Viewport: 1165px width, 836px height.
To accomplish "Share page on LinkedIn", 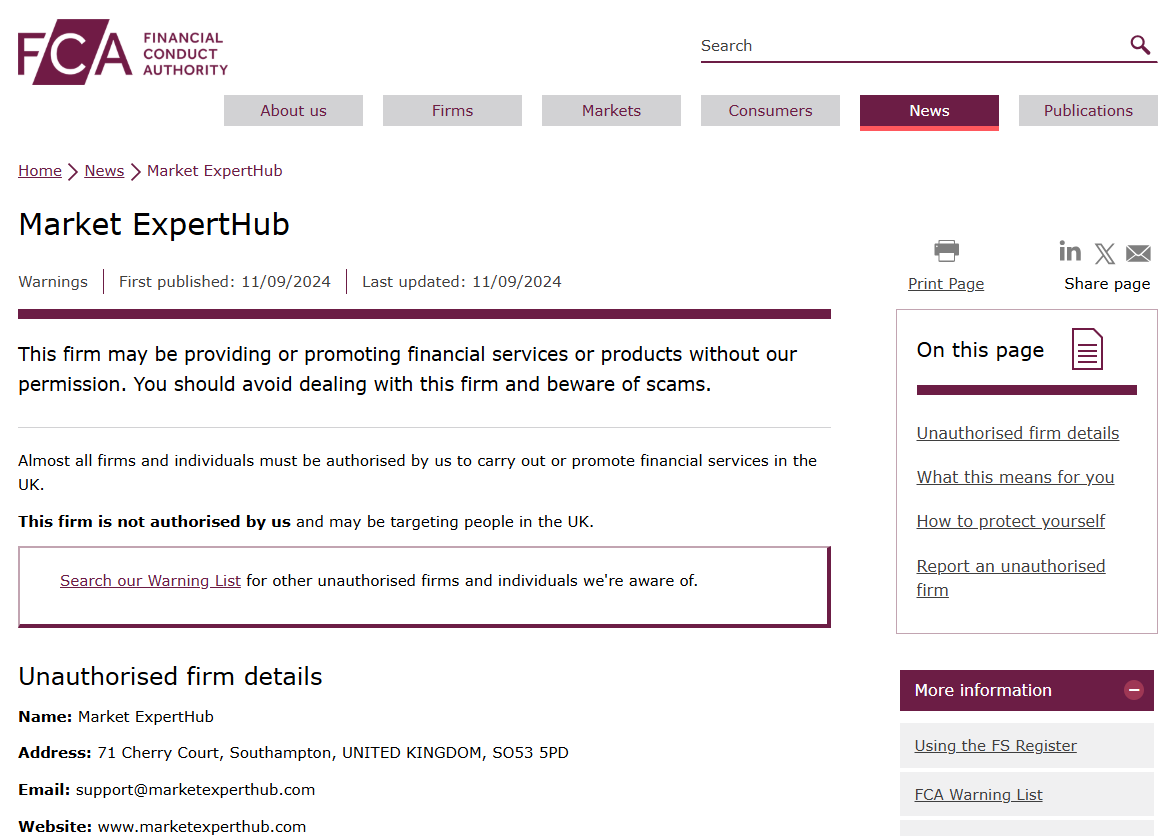I will tap(1070, 251).
